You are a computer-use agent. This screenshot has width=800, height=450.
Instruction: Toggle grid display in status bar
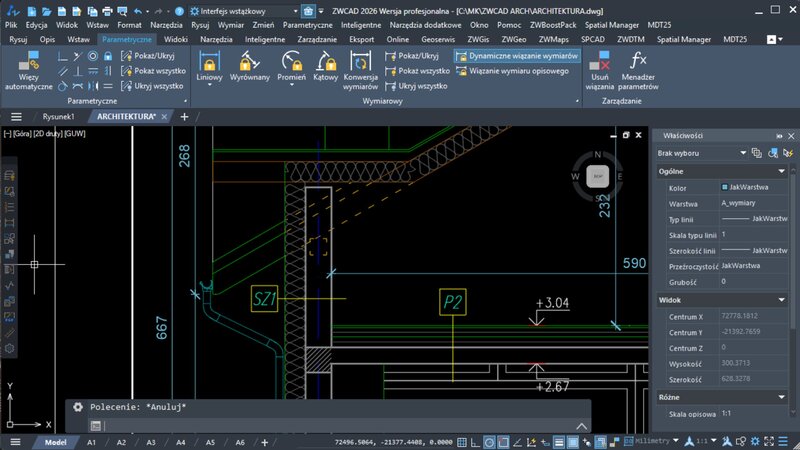click(x=462, y=442)
